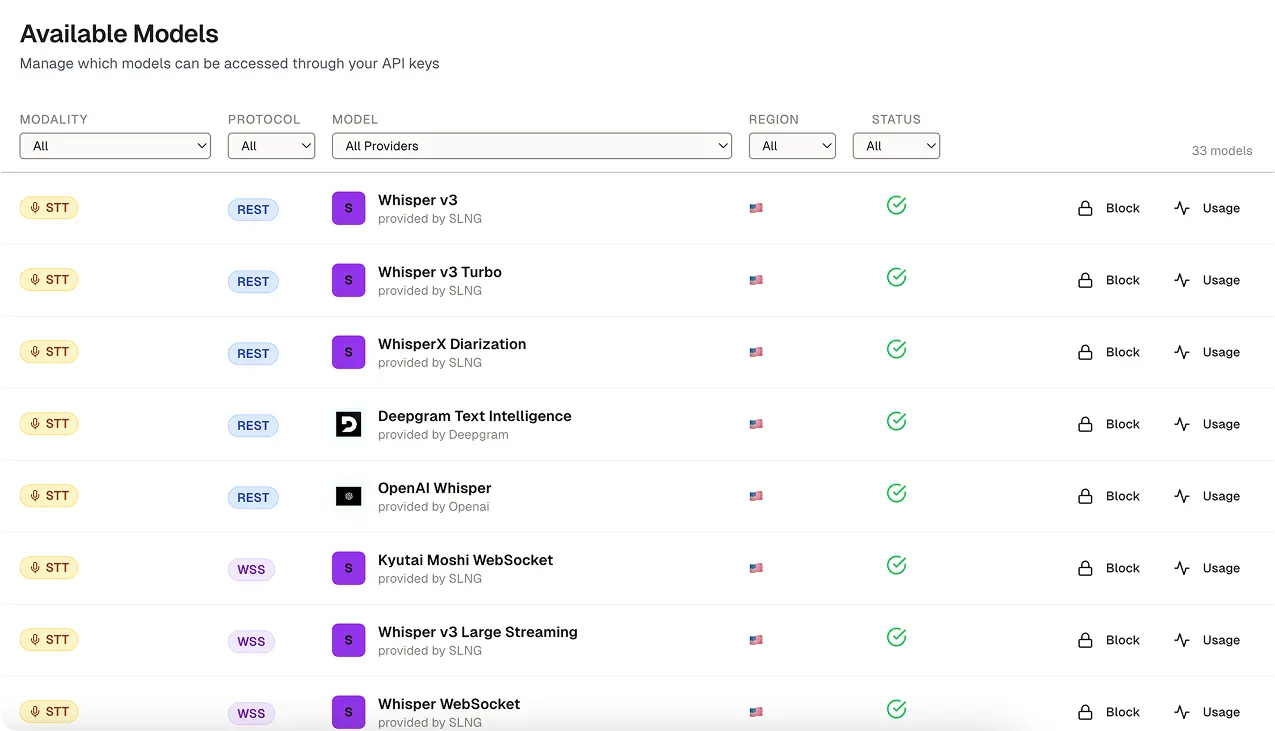Select the Deepgram Text Intelligence model name
This screenshot has width=1275, height=731.
tap(475, 416)
